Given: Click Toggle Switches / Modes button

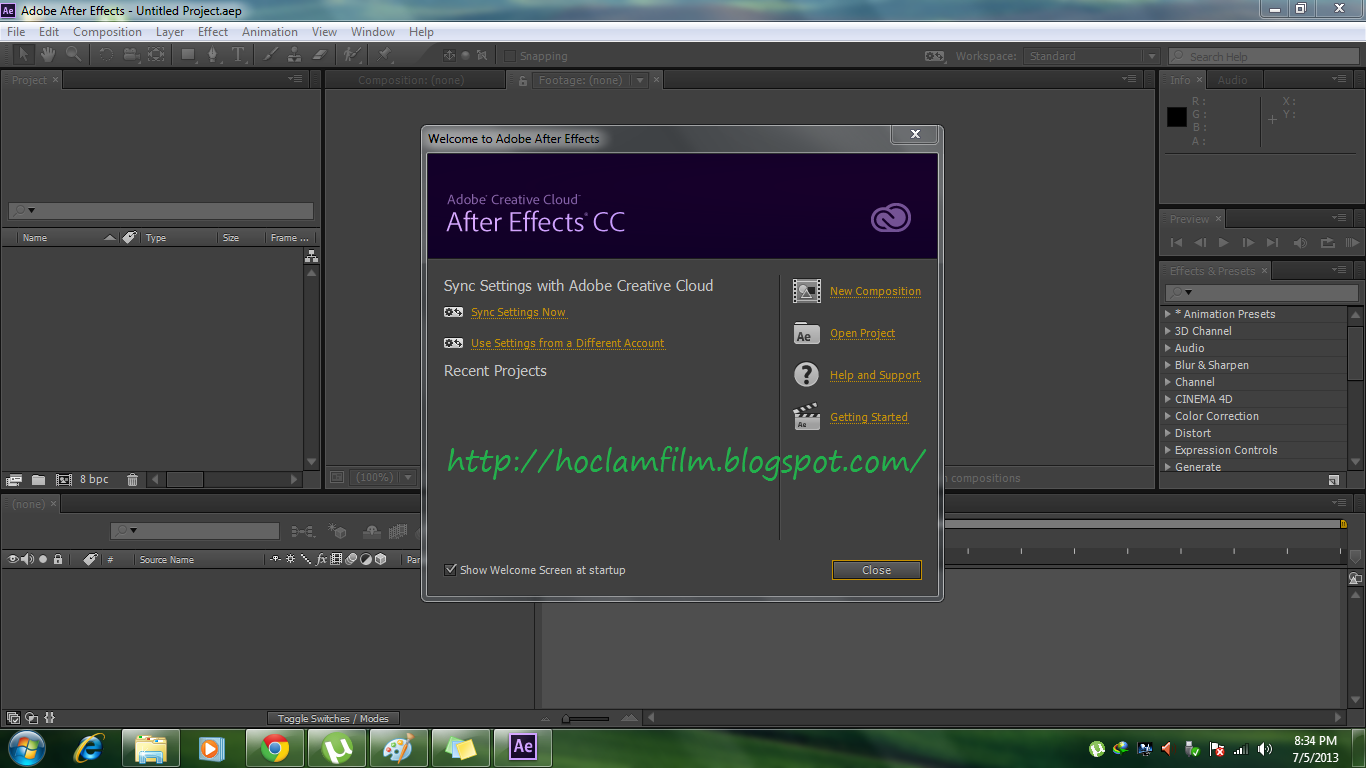Looking at the screenshot, I should coord(333,718).
